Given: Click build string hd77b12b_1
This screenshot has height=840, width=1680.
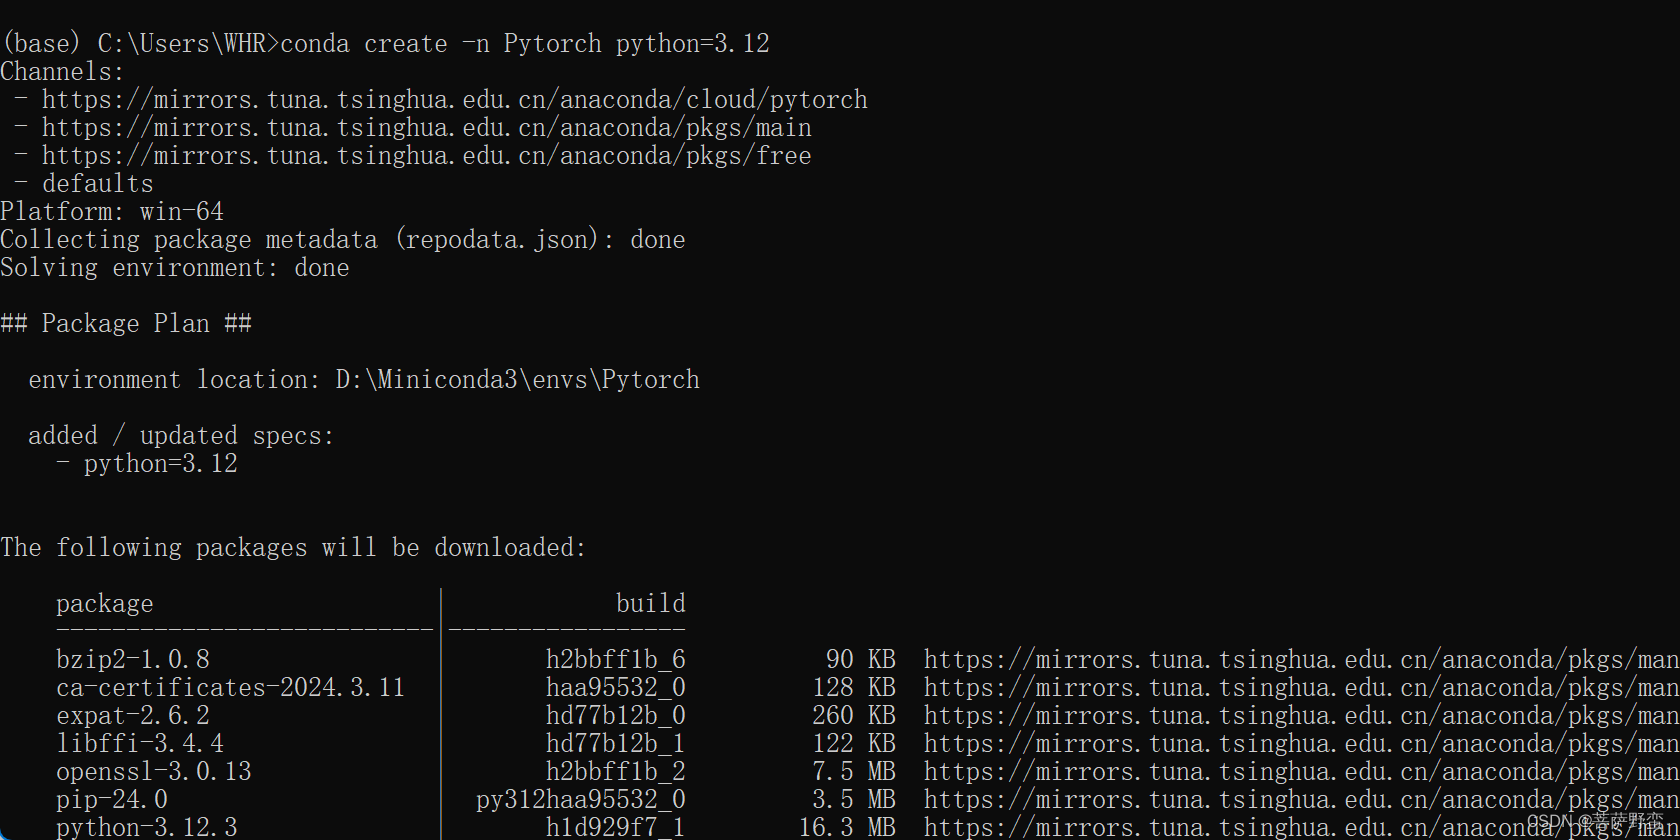Looking at the screenshot, I should click(x=616, y=744).
